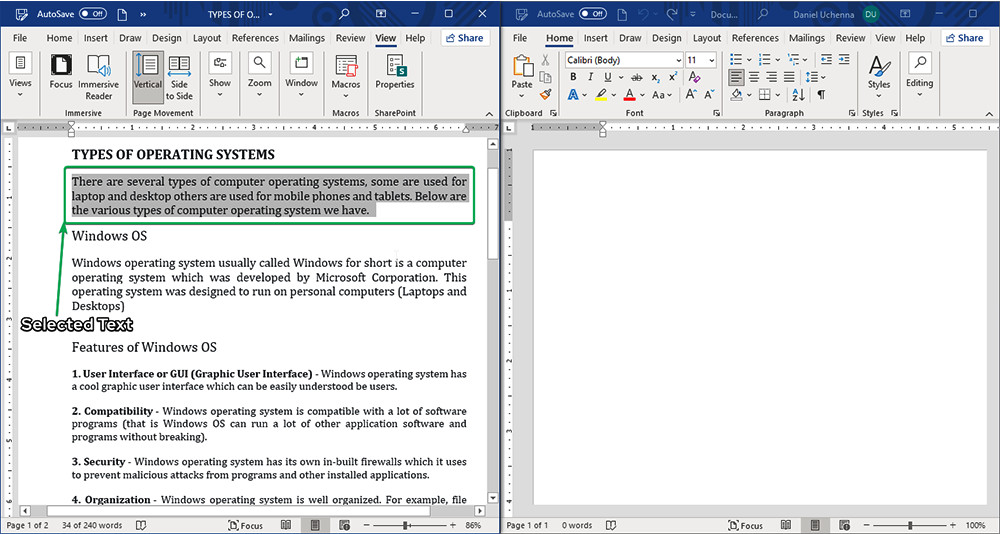This screenshot has height=534, width=1000.
Task: Click the Format Painter brush icon
Action: tap(545, 94)
